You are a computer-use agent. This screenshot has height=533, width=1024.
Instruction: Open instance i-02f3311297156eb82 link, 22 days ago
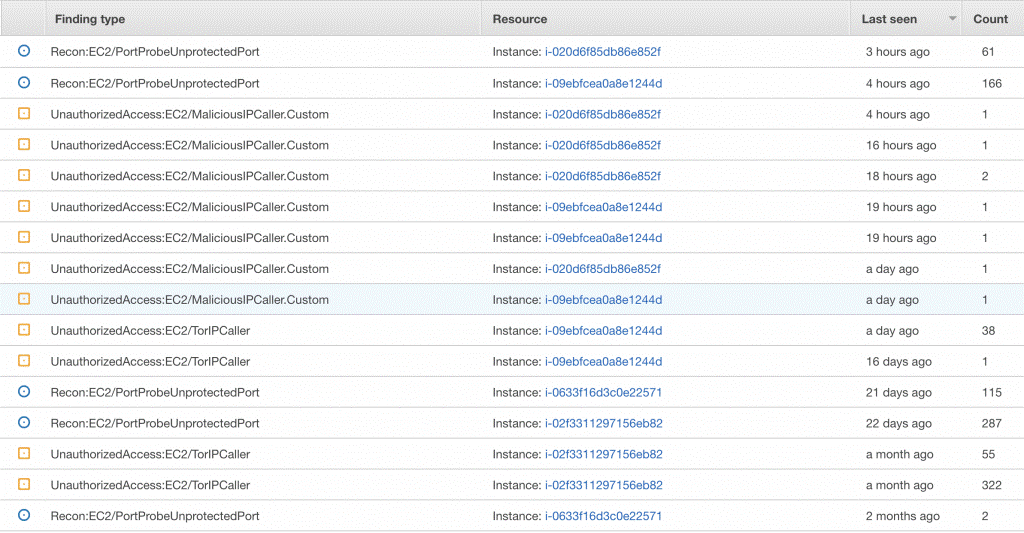click(x=604, y=423)
